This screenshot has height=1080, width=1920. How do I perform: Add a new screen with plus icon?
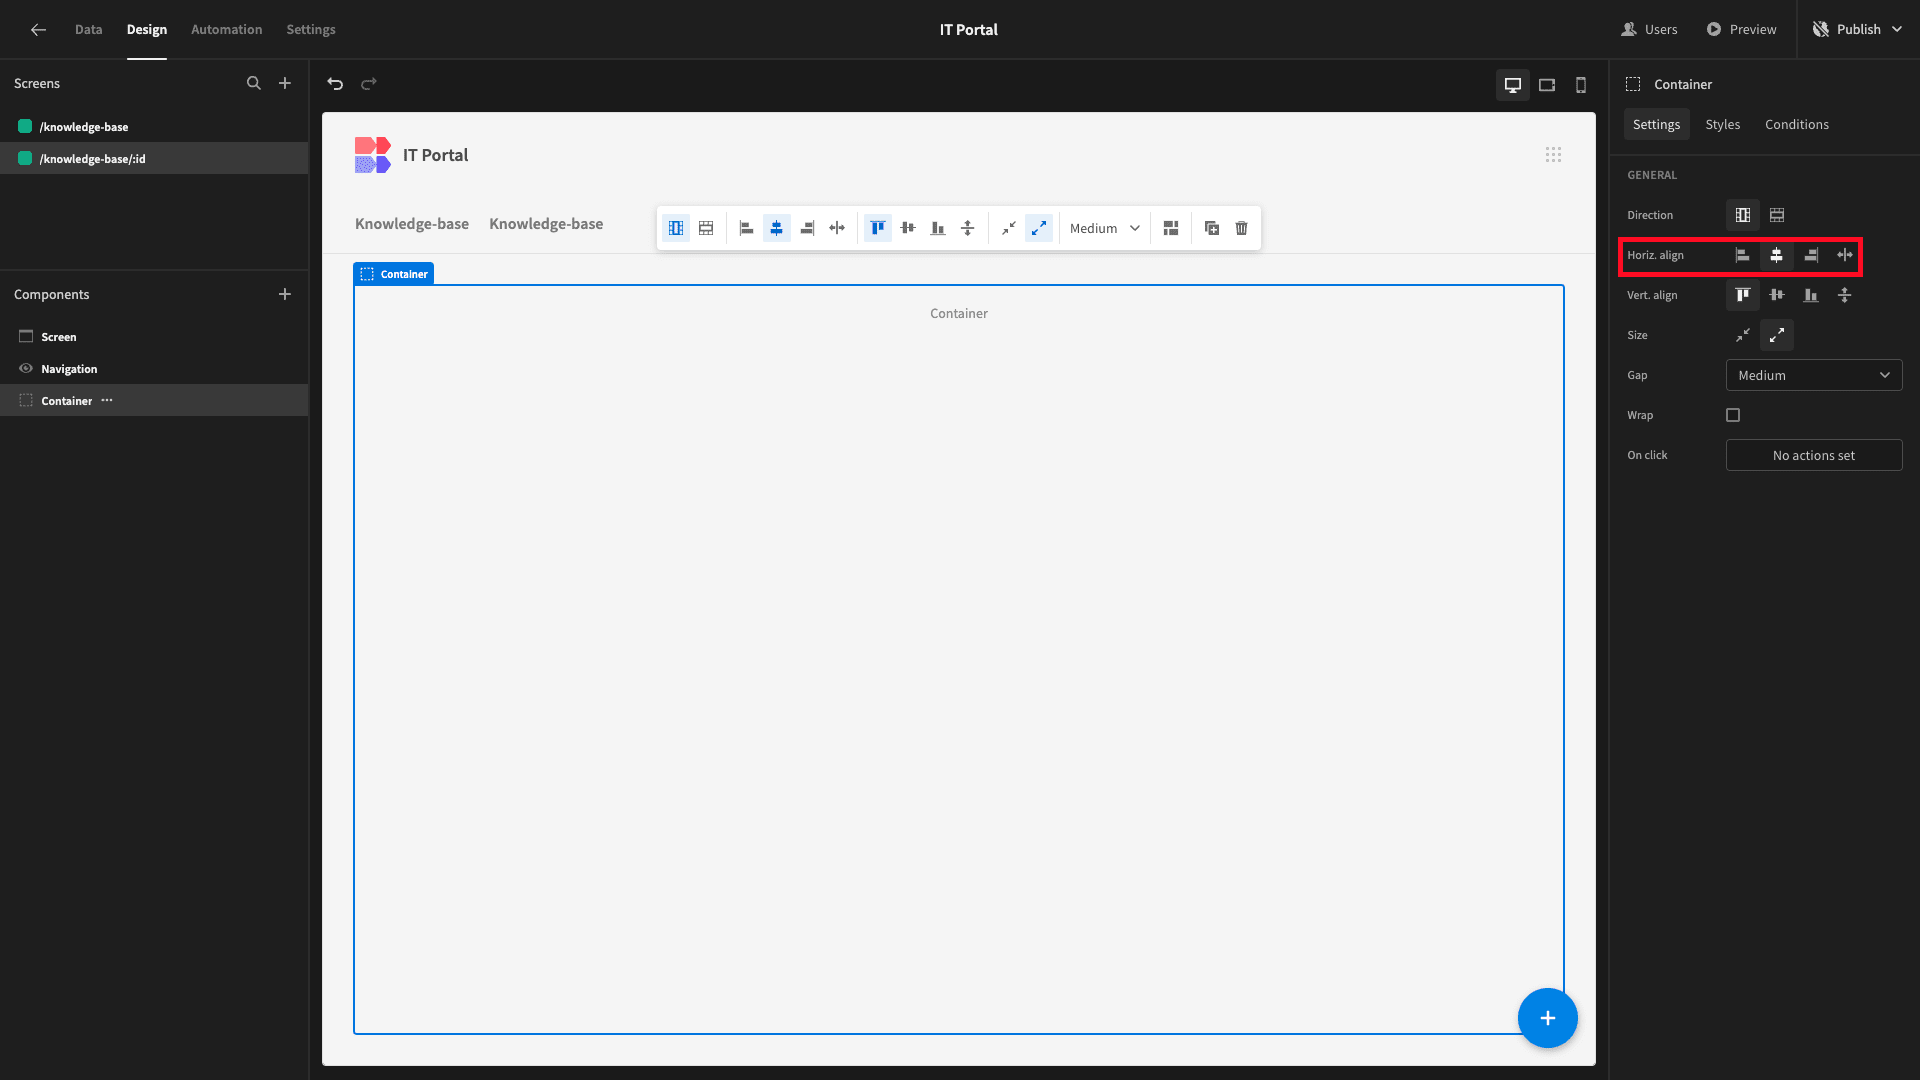(285, 83)
